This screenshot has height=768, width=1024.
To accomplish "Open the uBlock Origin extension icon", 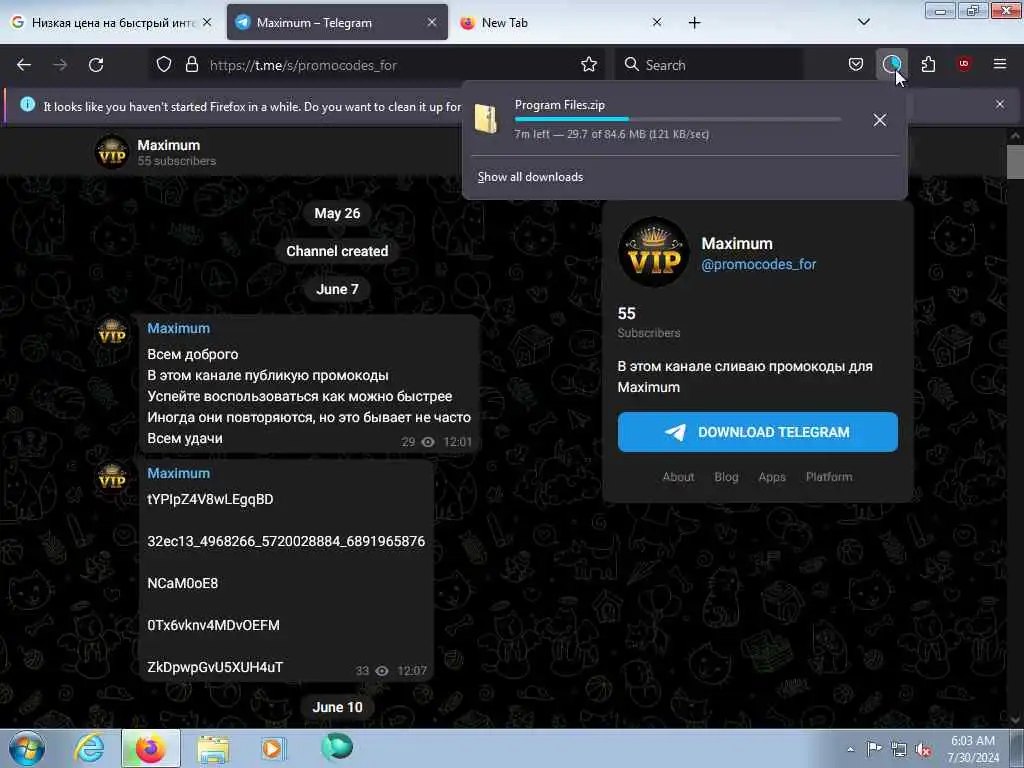I will coord(964,64).
